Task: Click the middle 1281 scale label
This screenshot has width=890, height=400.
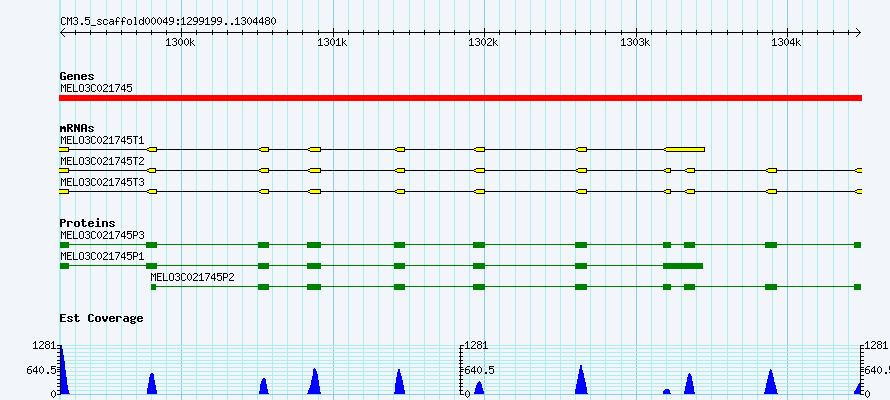Action: point(476,346)
